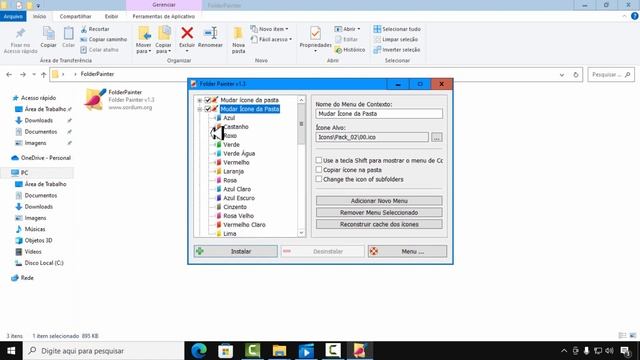
Task: Enable Use a tecla Shift checkbox
Action: coord(319,160)
